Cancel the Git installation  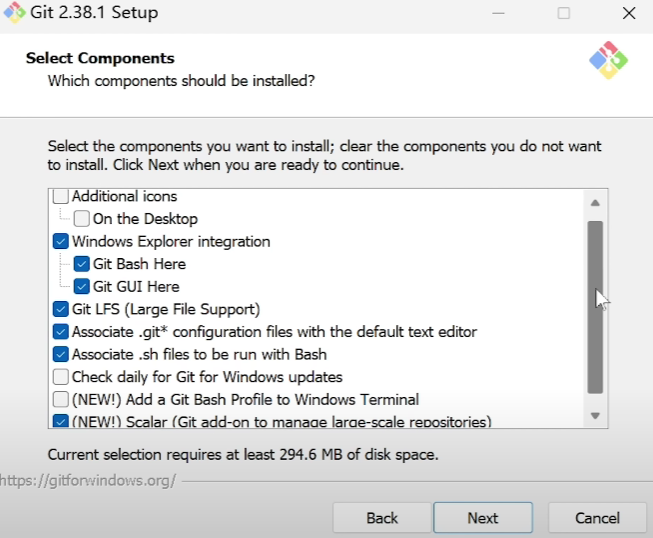point(597,518)
